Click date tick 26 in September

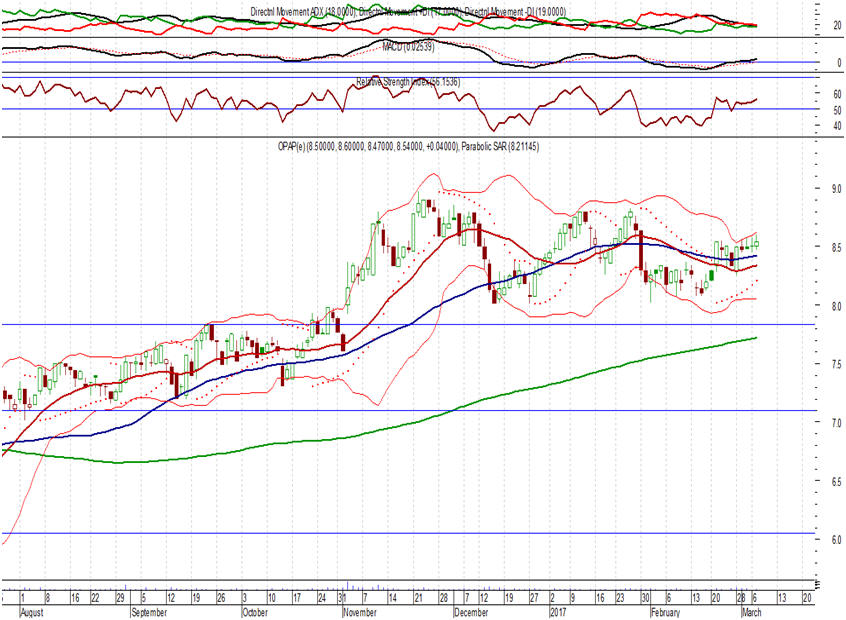coord(221,598)
